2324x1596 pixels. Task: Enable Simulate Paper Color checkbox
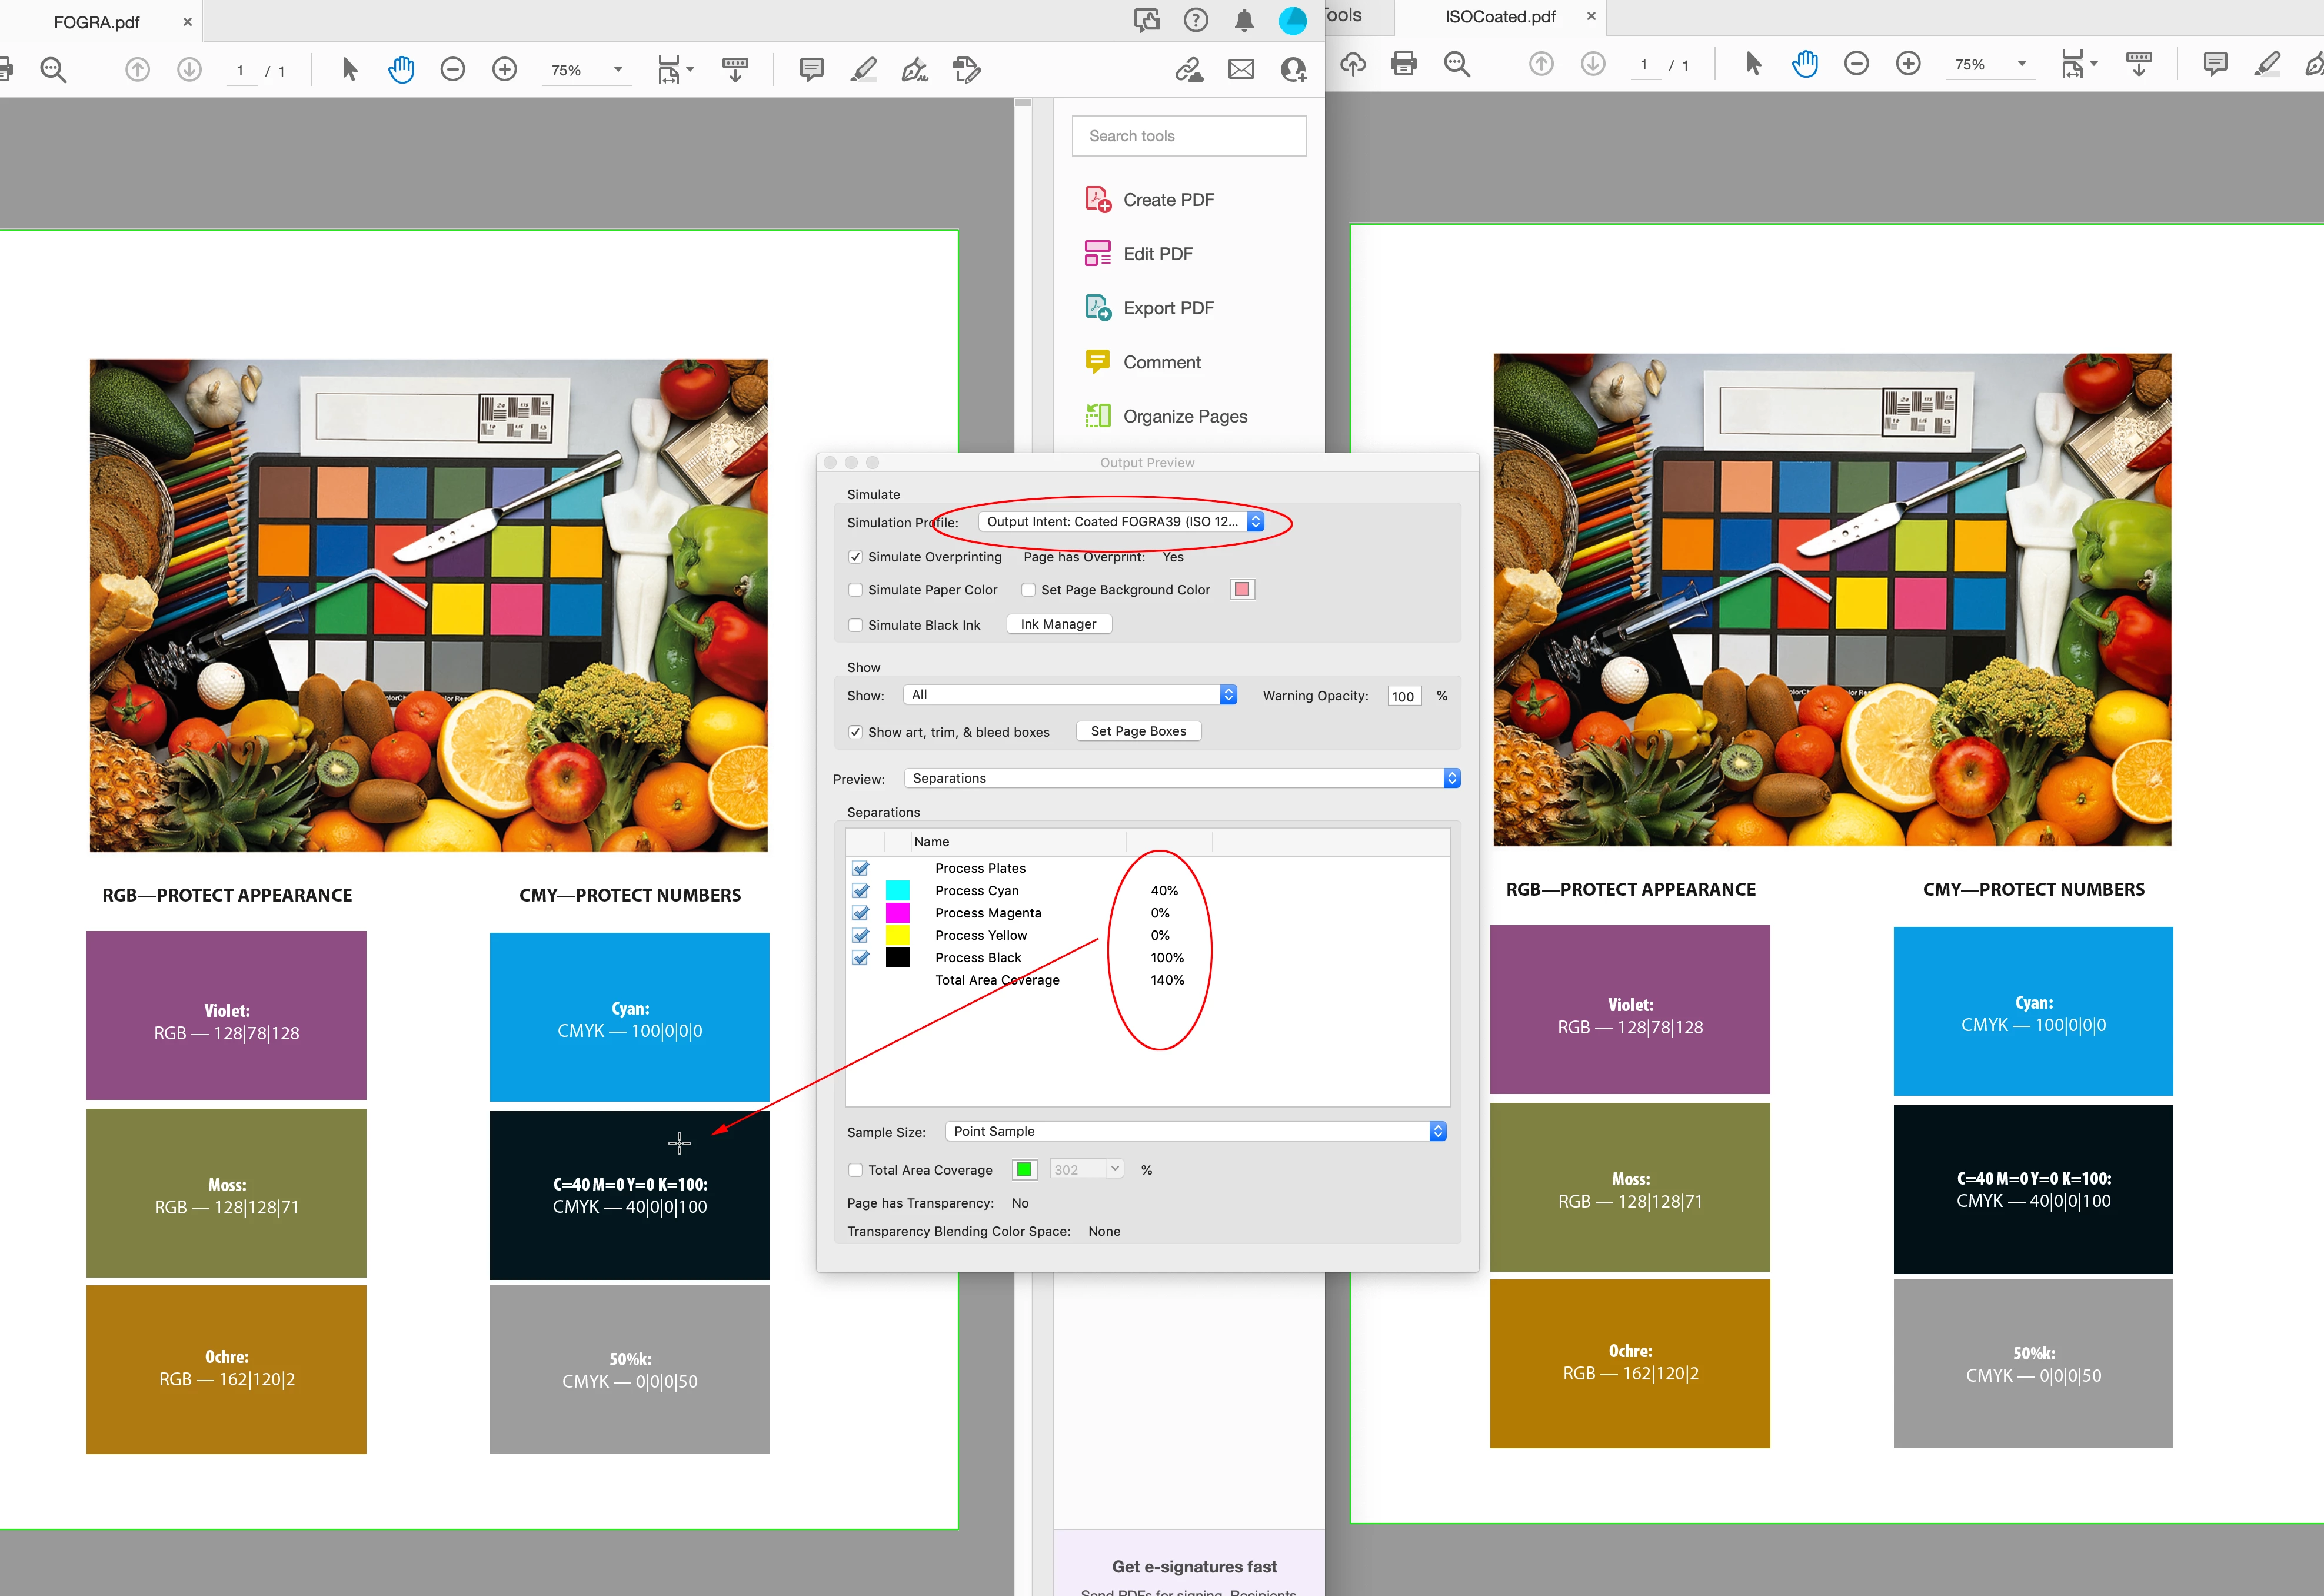click(856, 590)
